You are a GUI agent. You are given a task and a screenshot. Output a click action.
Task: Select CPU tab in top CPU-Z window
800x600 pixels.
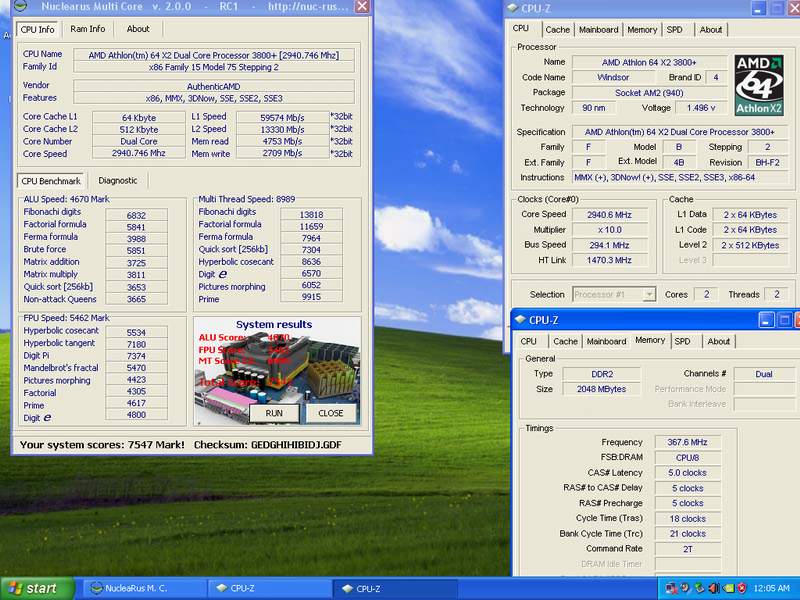point(521,29)
